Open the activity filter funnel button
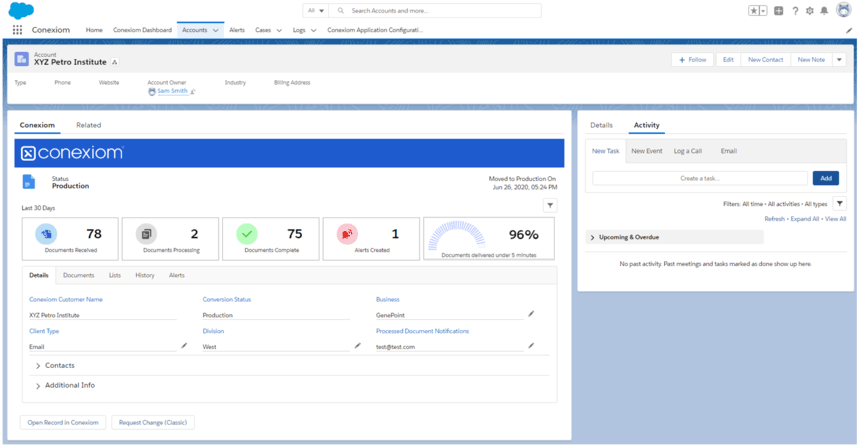Screen dimensions: 860x447 (840, 203)
